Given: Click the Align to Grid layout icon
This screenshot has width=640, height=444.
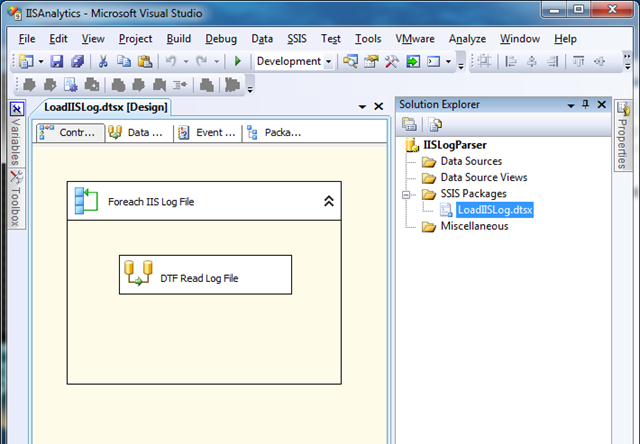Looking at the screenshot, I should [484, 62].
